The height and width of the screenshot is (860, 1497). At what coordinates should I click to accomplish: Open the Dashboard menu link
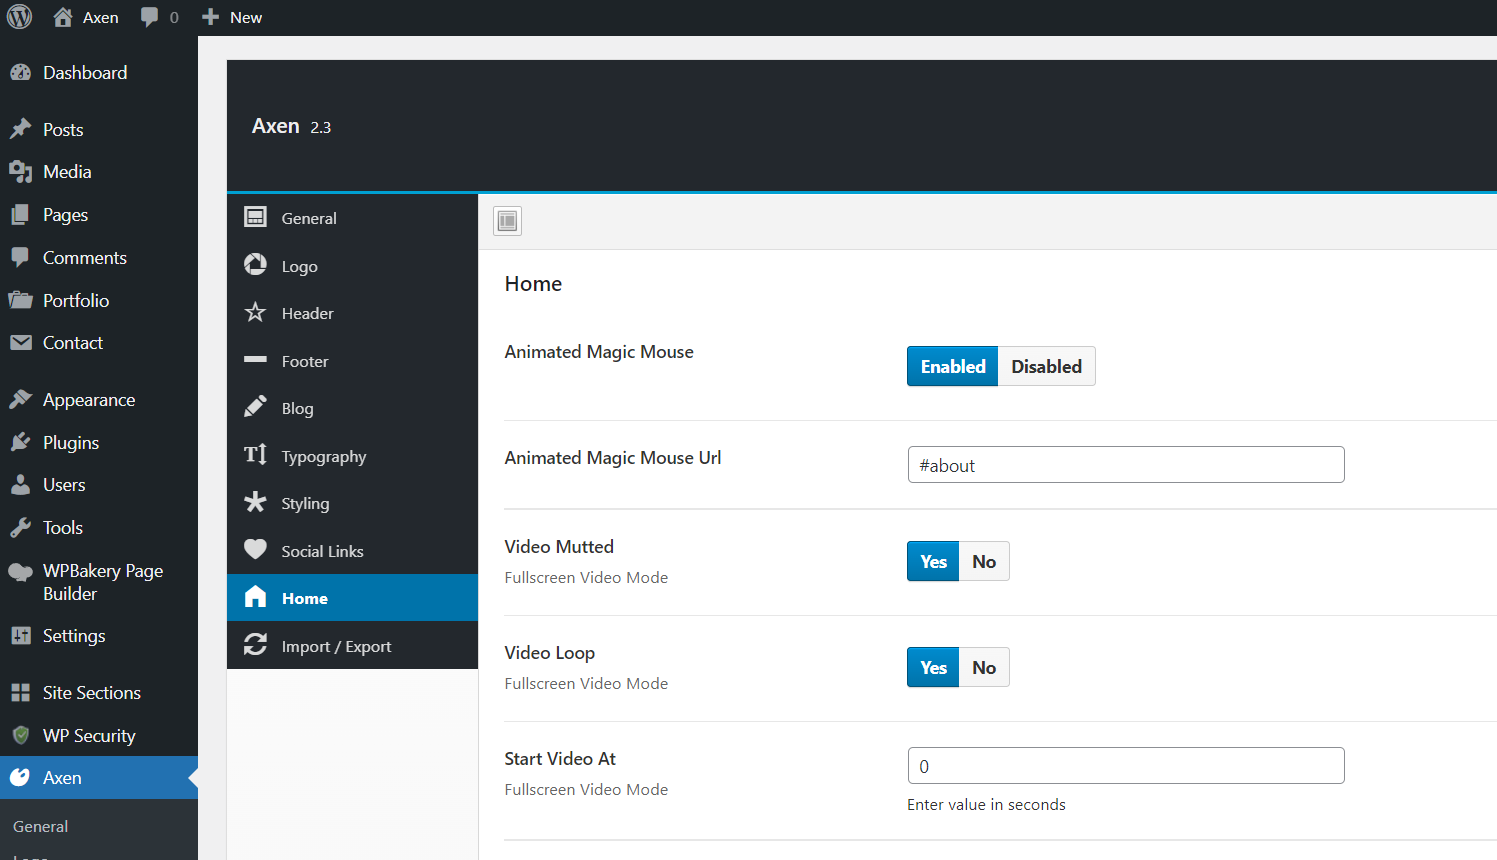click(85, 72)
